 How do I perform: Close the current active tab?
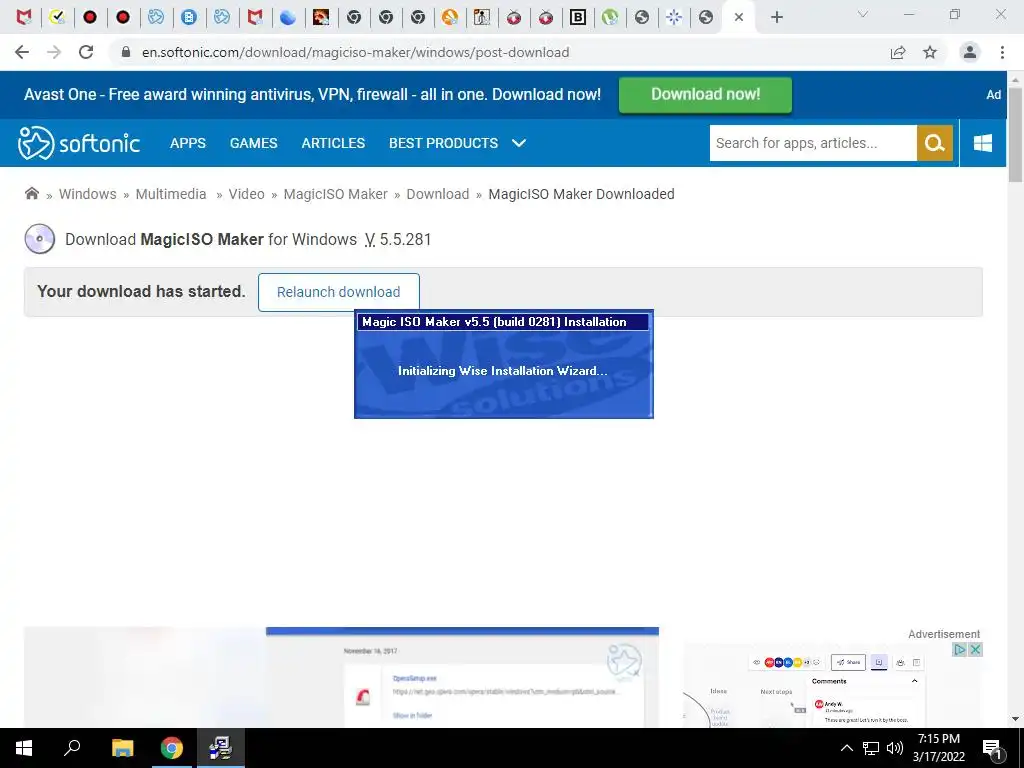tap(739, 18)
